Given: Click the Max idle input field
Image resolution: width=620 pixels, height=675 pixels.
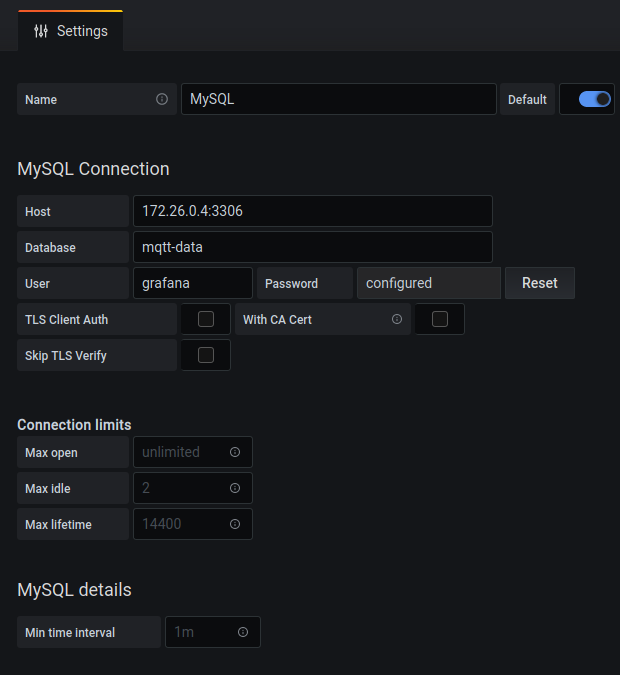Looking at the screenshot, I should pos(193,488).
